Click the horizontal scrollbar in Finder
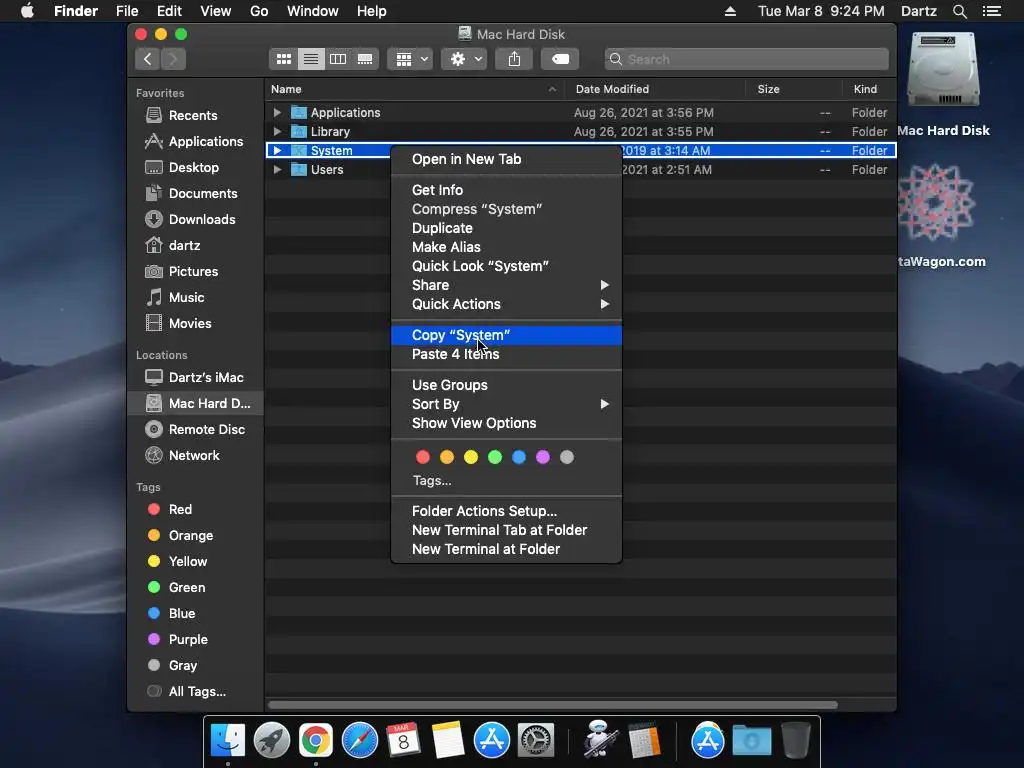 pyautogui.click(x=552, y=705)
